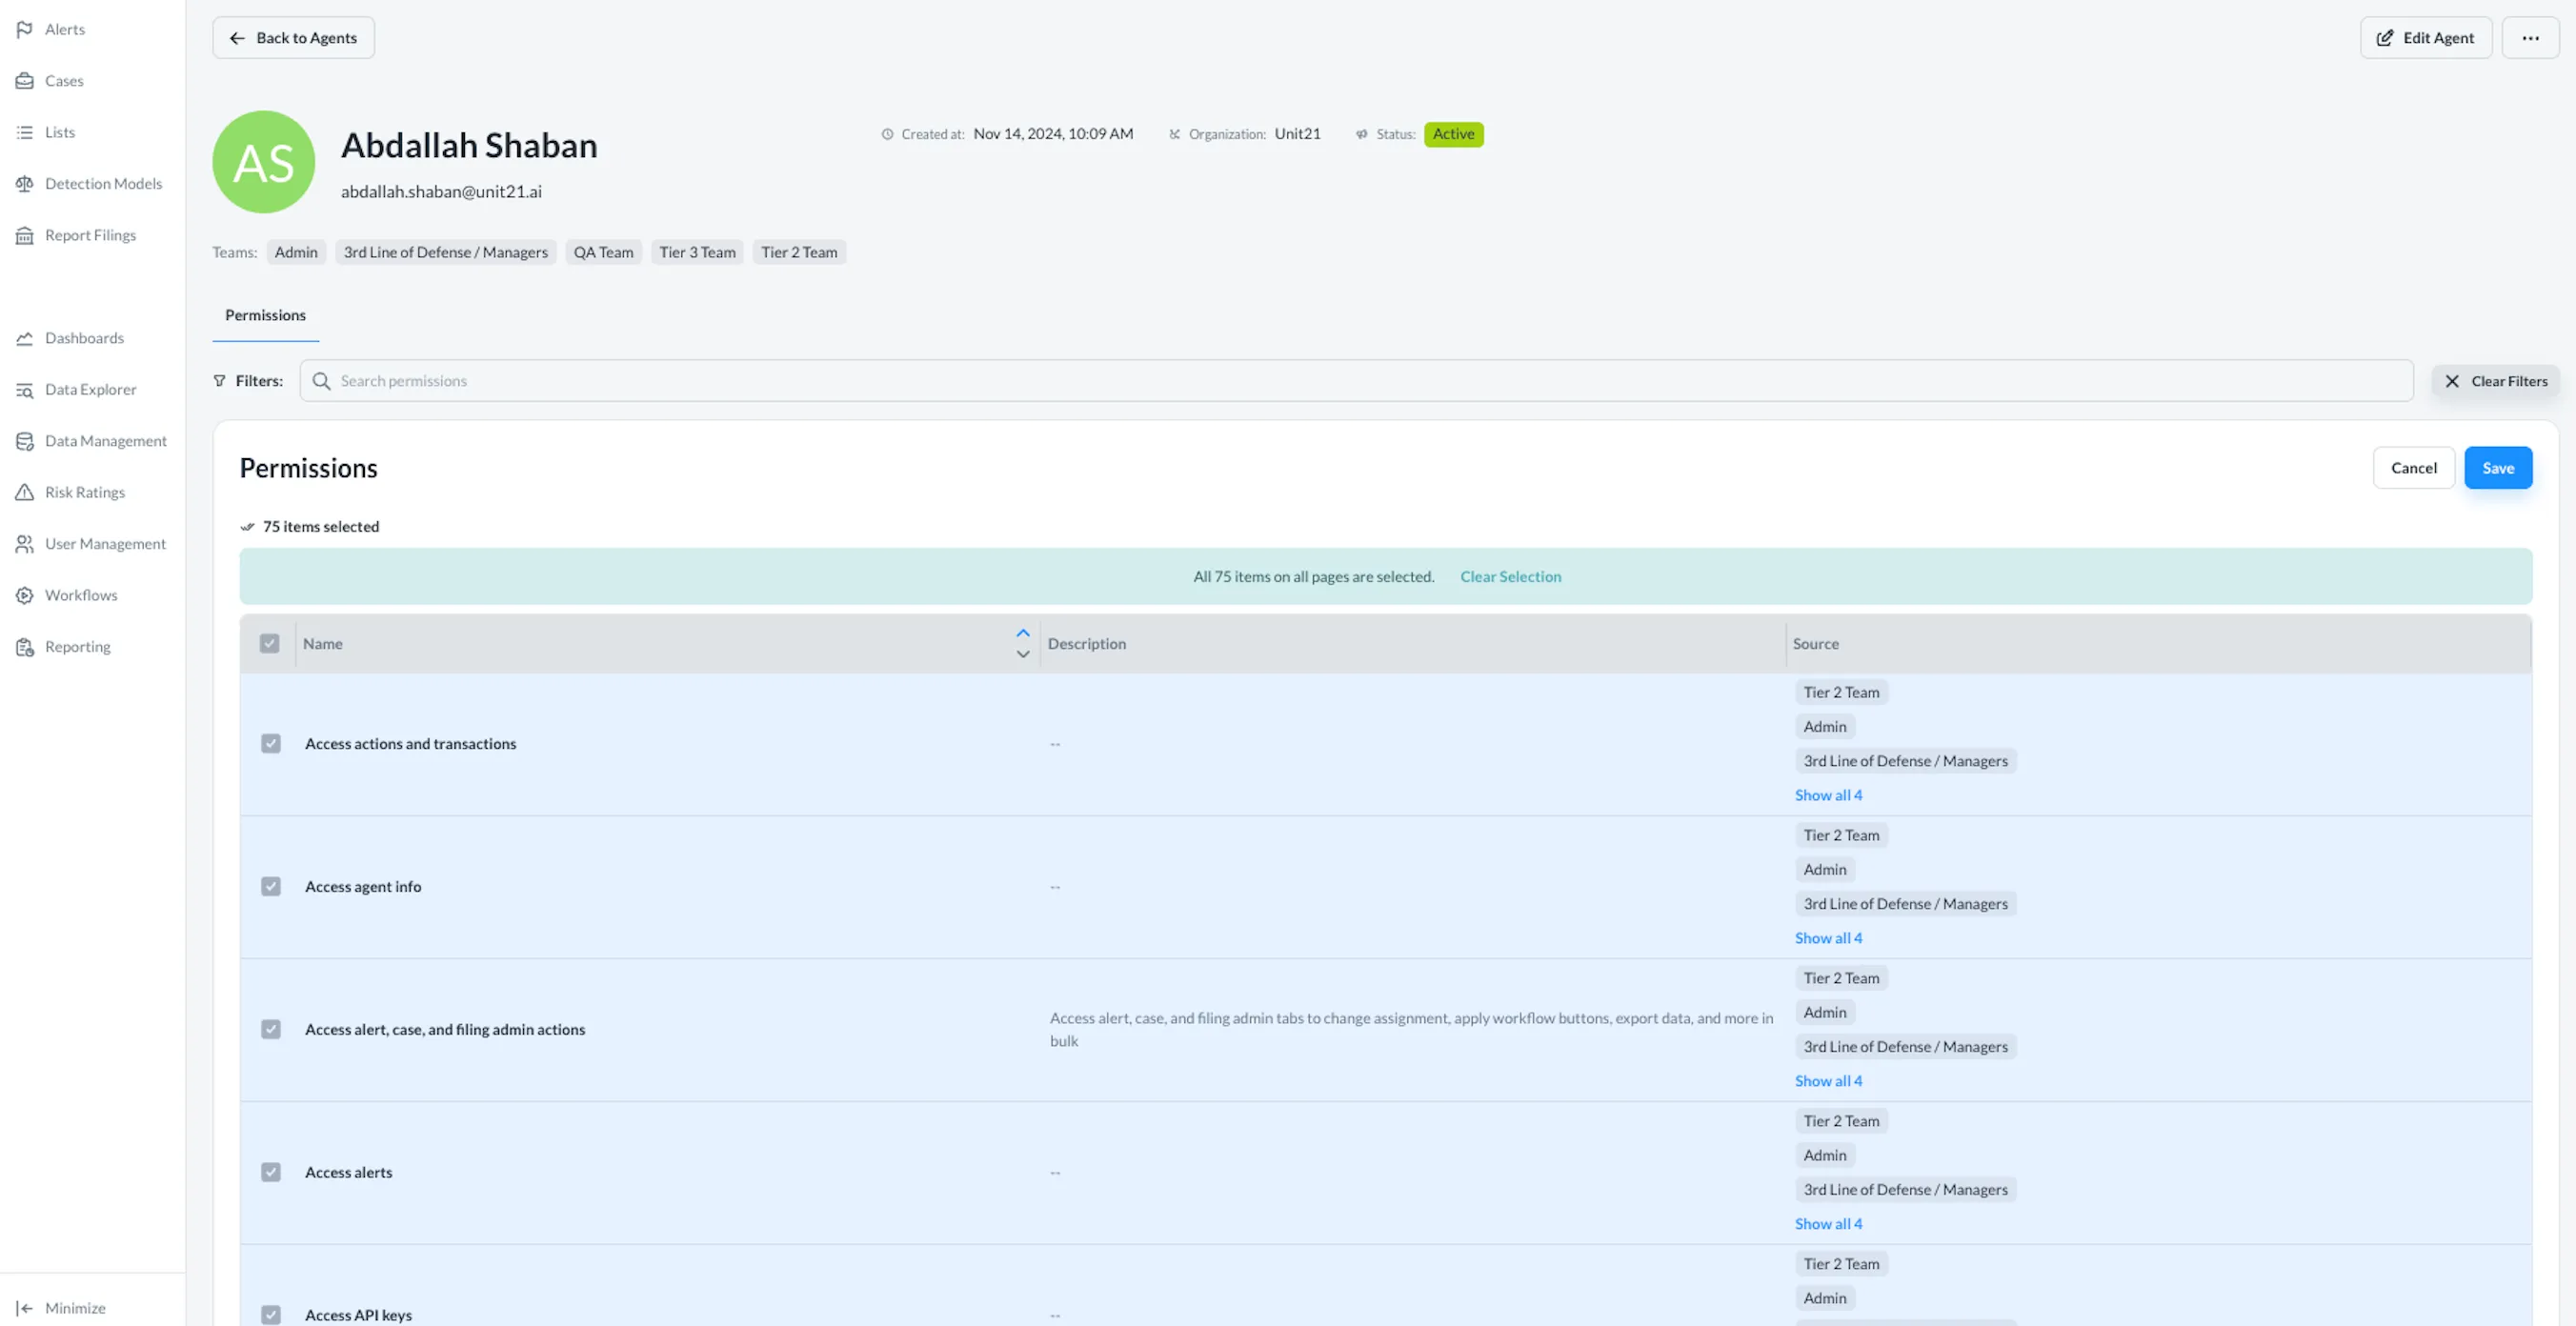The width and height of the screenshot is (2576, 1326).
Task: Click the Clear Selection link
Action: 1510,577
